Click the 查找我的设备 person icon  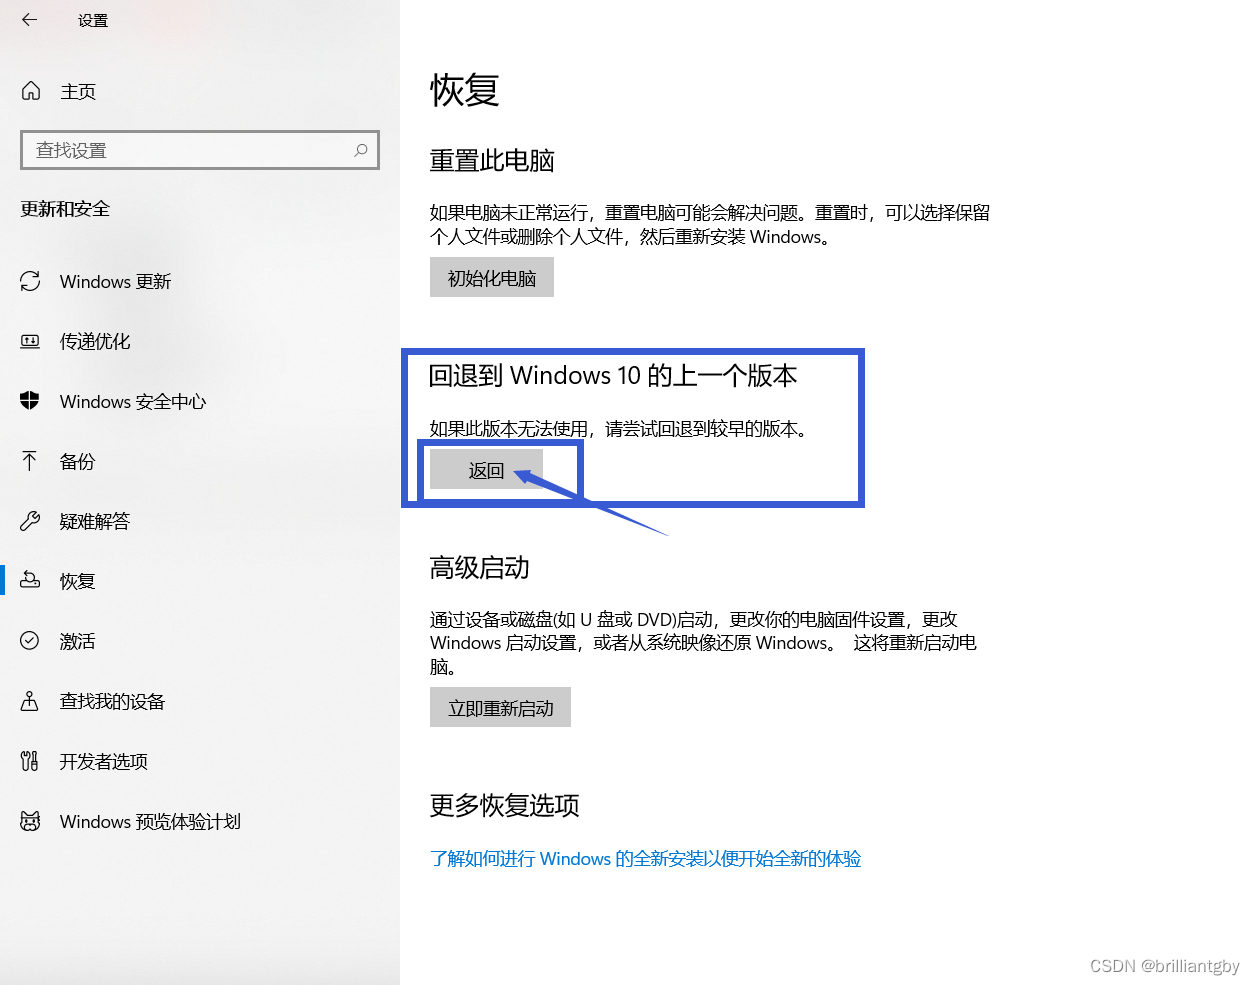30,701
